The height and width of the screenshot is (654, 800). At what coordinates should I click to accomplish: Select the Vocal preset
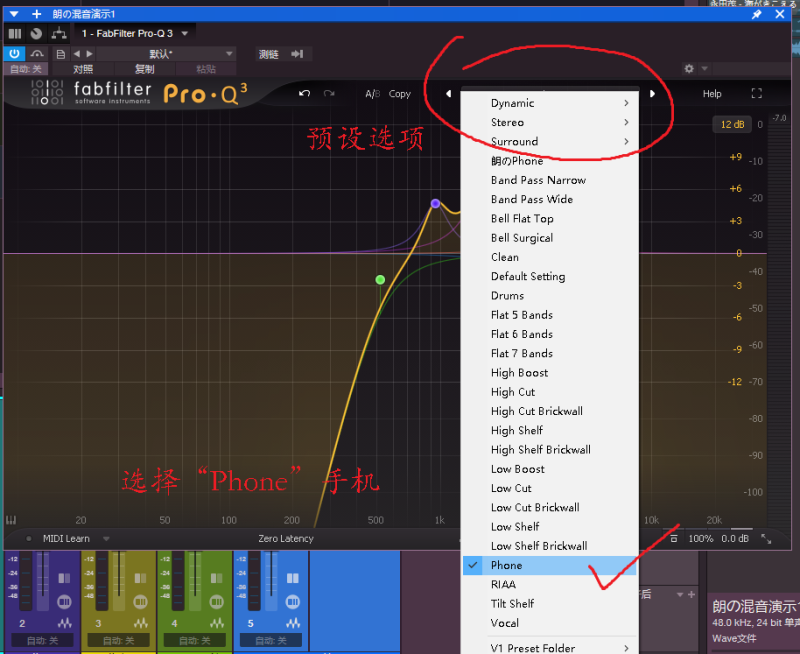point(505,623)
